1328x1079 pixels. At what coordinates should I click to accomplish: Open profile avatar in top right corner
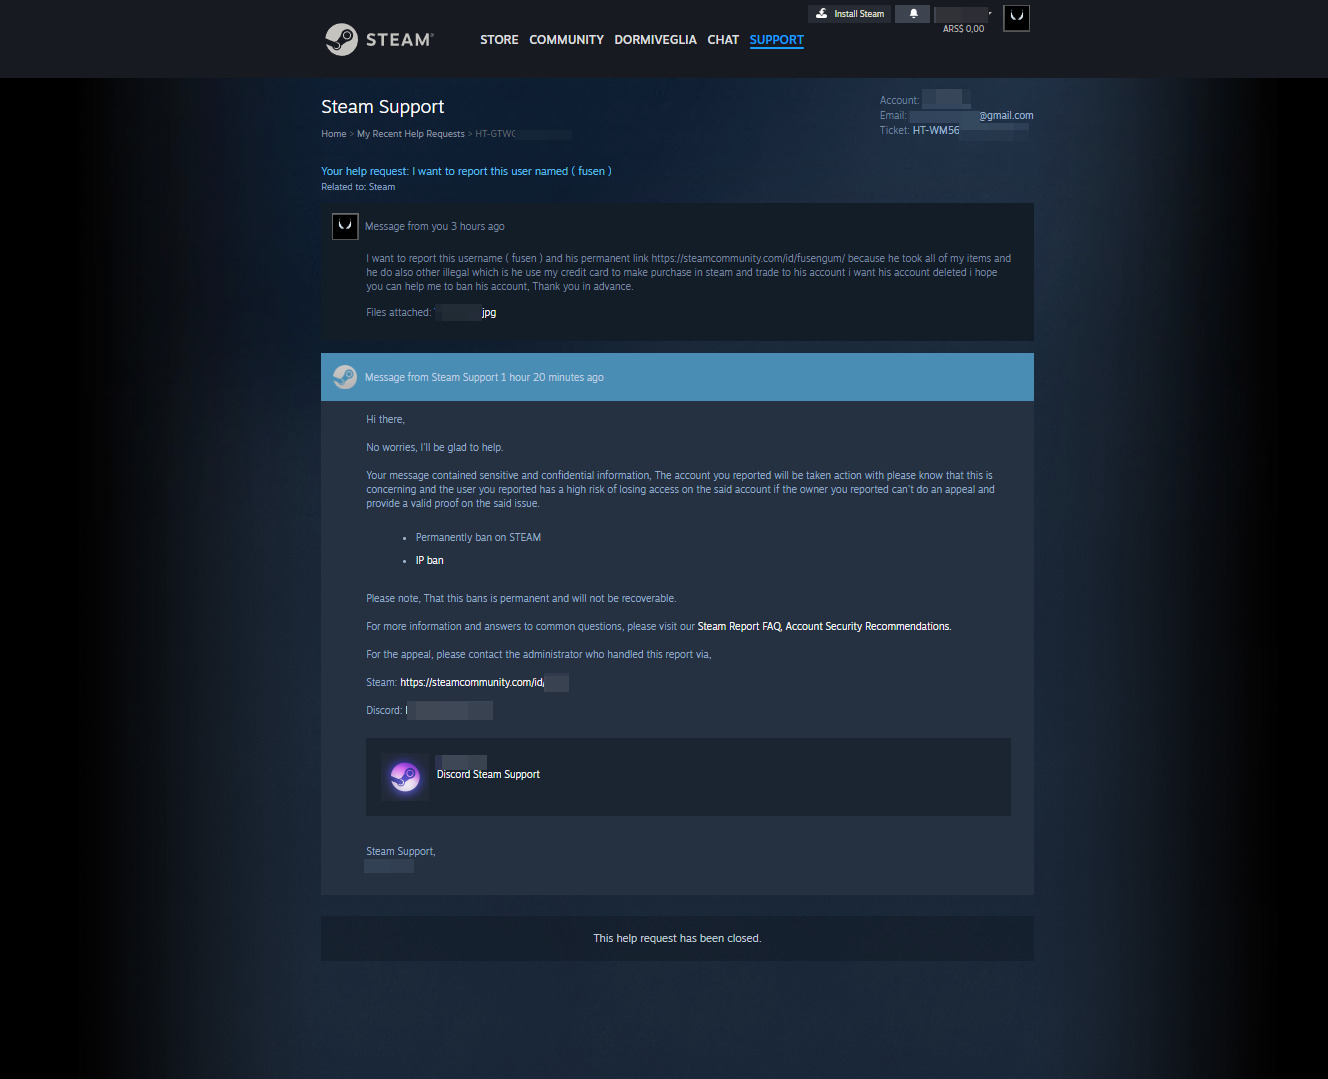(1016, 17)
